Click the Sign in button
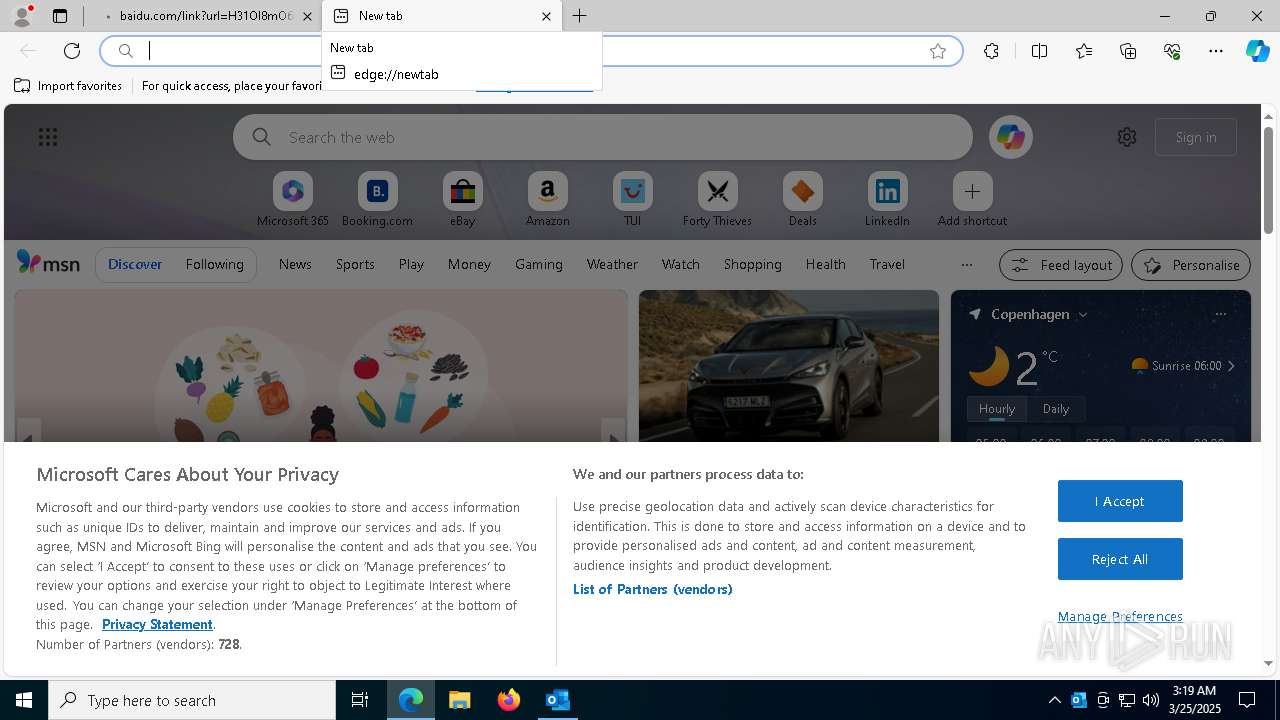The width and height of the screenshot is (1280, 720). [1196, 137]
